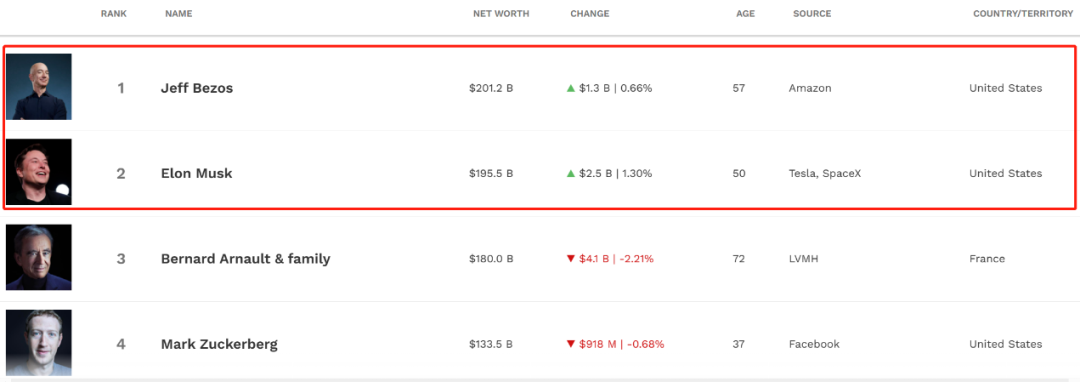1080x382 pixels.
Task: Click red down arrow for Mark Zuckerberg
Action: (570, 344)
